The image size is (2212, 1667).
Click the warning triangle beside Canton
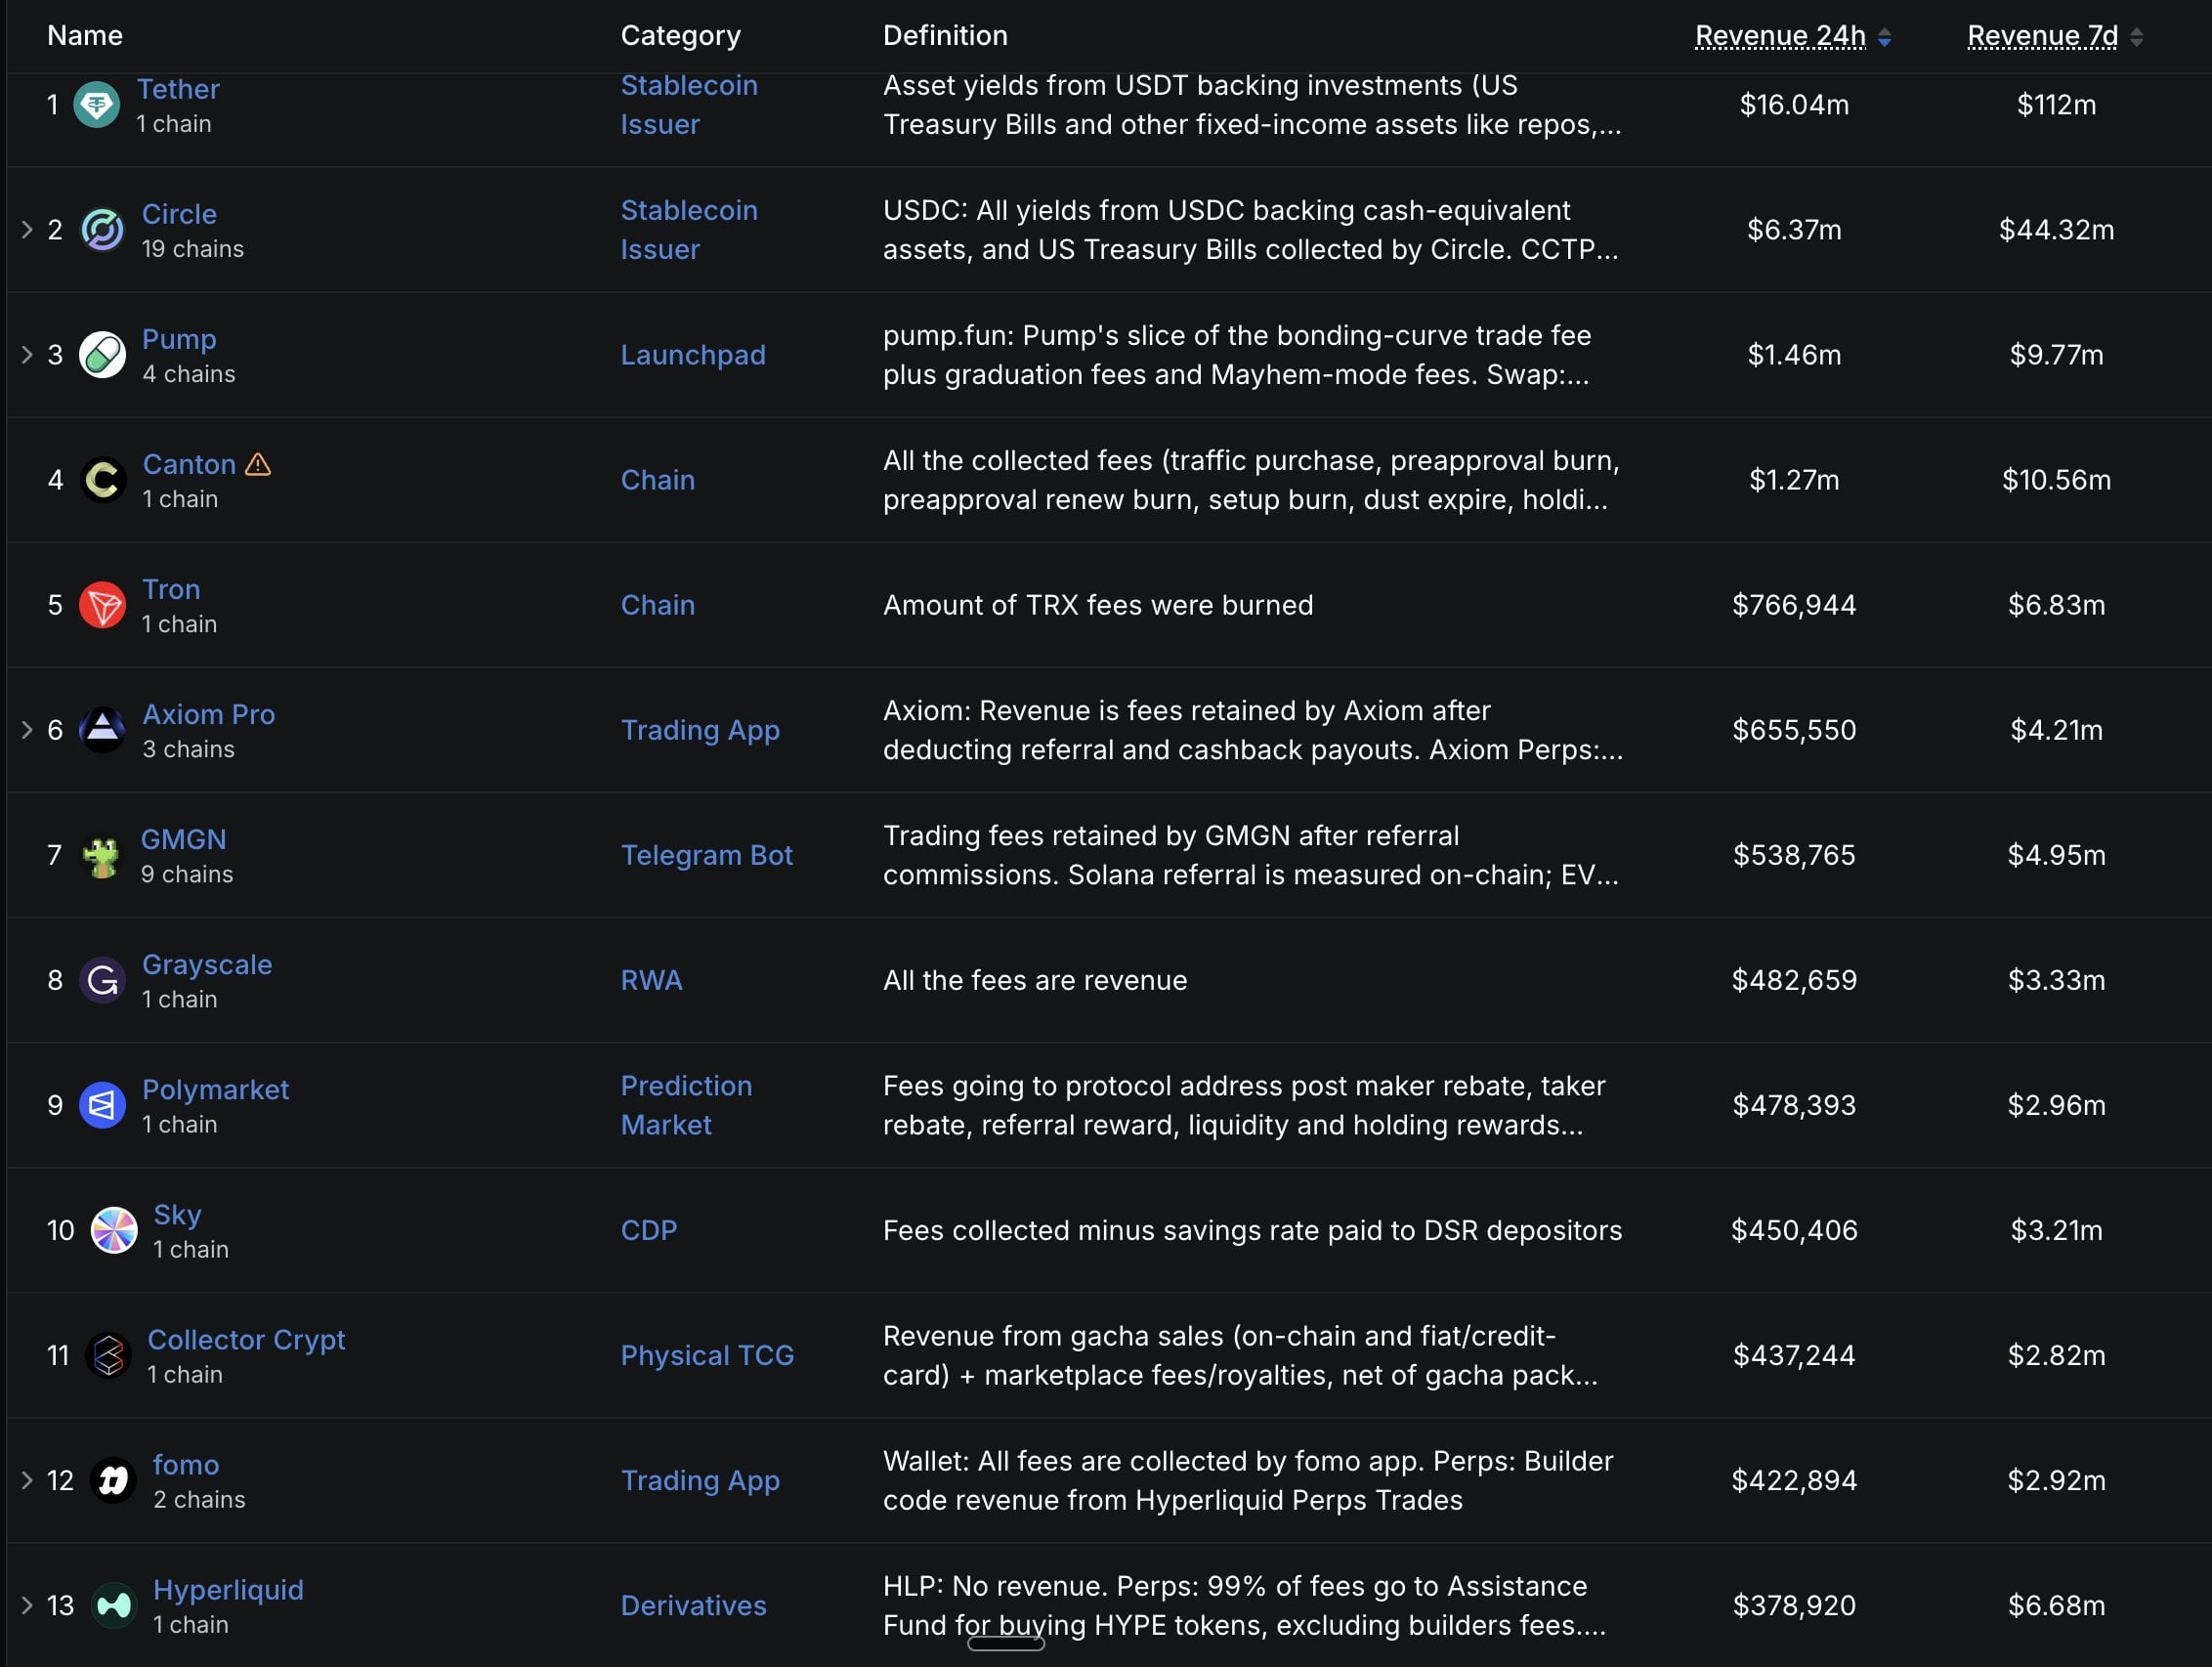(258, 464)
